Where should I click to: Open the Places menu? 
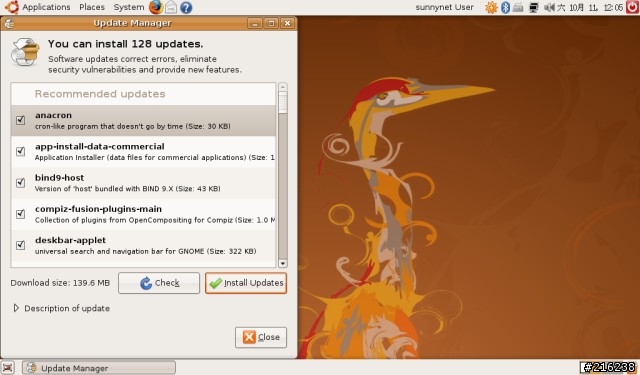pyautogui.click(x=92, y=7)
